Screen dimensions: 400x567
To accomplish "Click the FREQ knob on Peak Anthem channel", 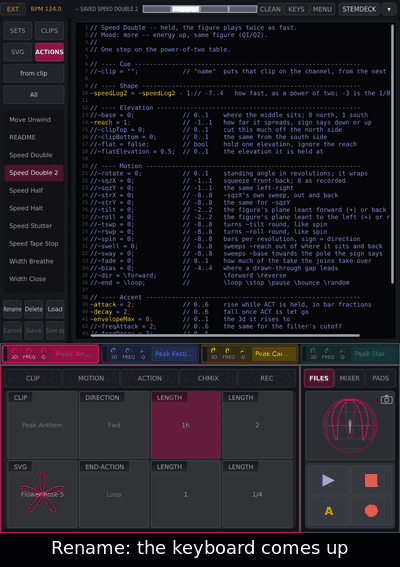I will 29,351.
